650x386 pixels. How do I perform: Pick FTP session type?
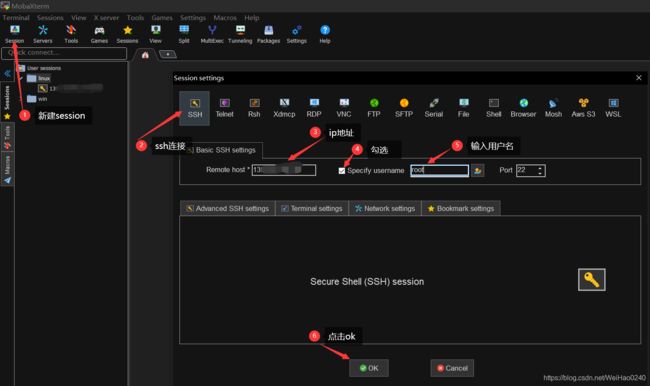coord(374,108)
